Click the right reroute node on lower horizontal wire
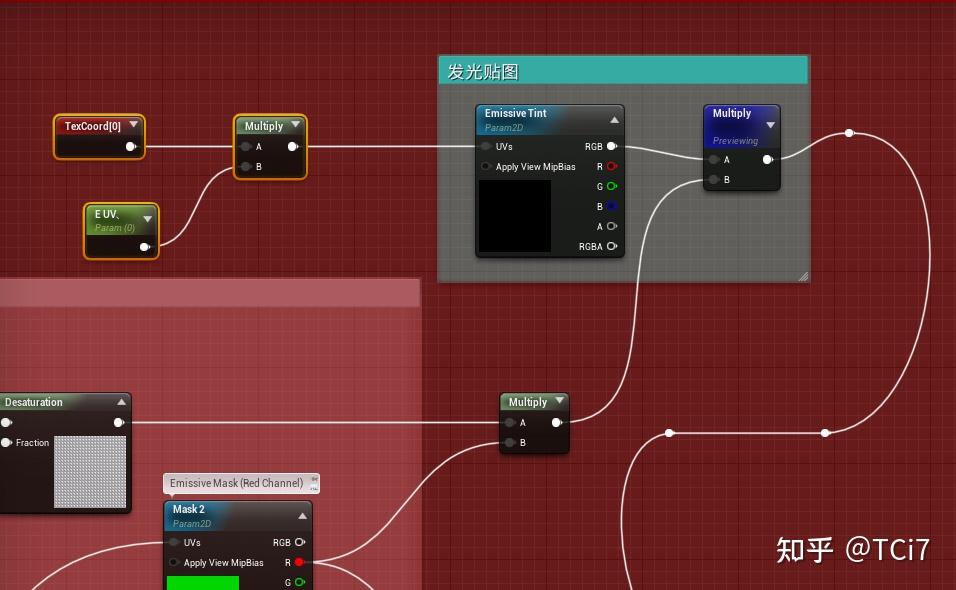 (825, 433)
